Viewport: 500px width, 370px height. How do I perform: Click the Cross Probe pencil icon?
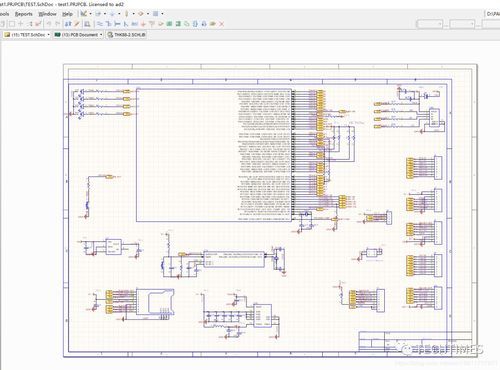click(77, 24)
